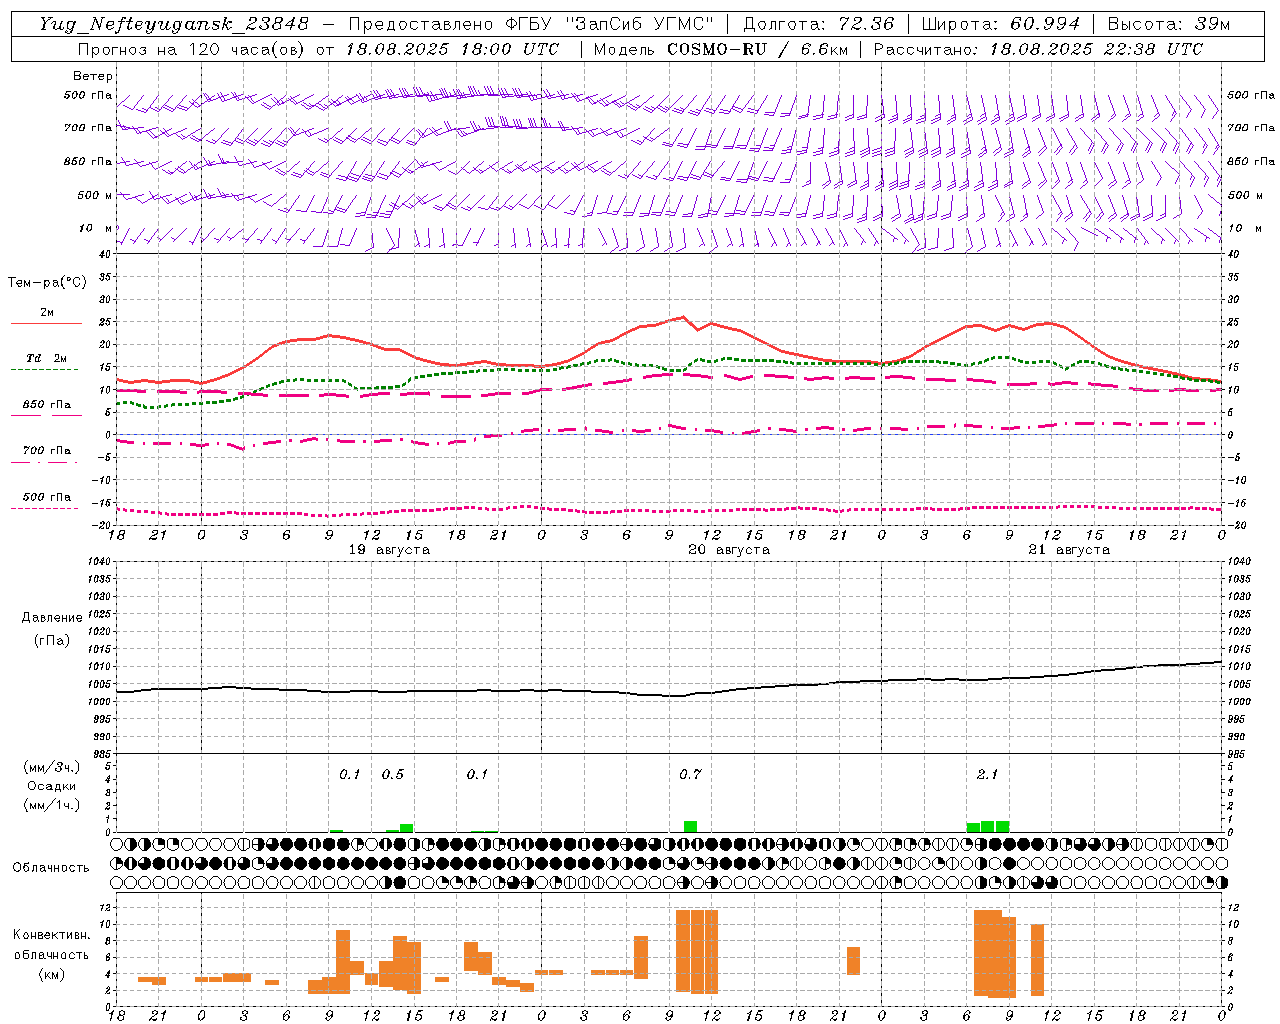Click the Рассчитано: 18.08.2025 22:38 UTC text
The height and width of the screenshot is (1024, 1280).
[1038, 49]
